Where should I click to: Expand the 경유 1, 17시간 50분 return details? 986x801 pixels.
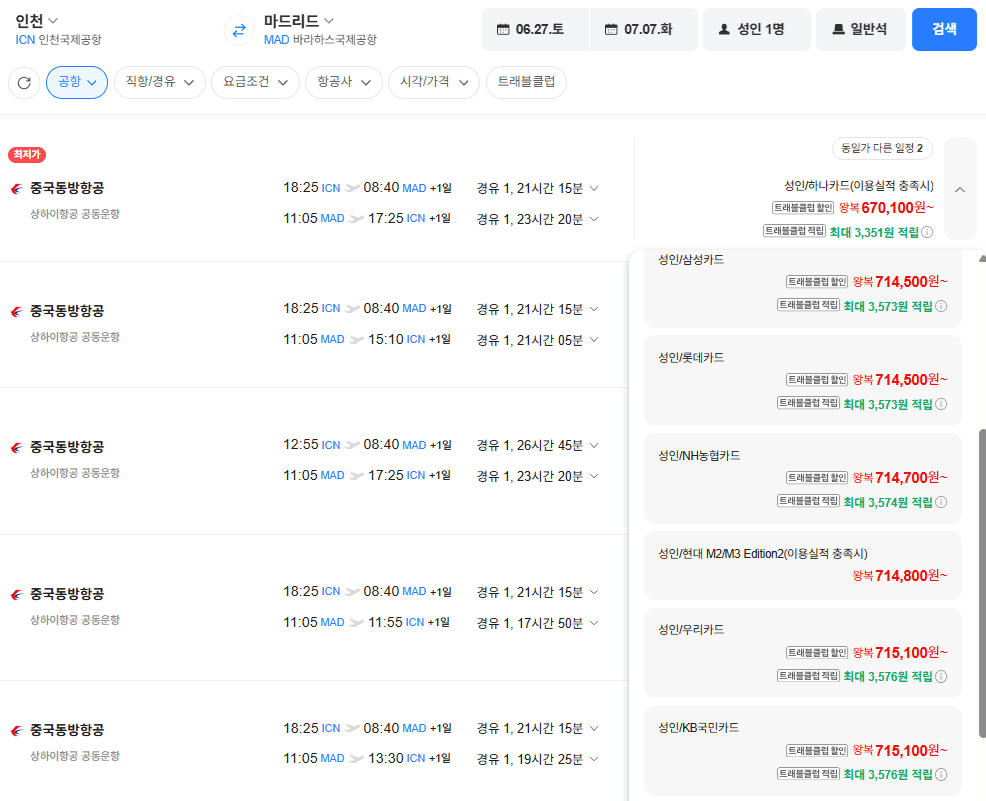[x=537, y=623]
